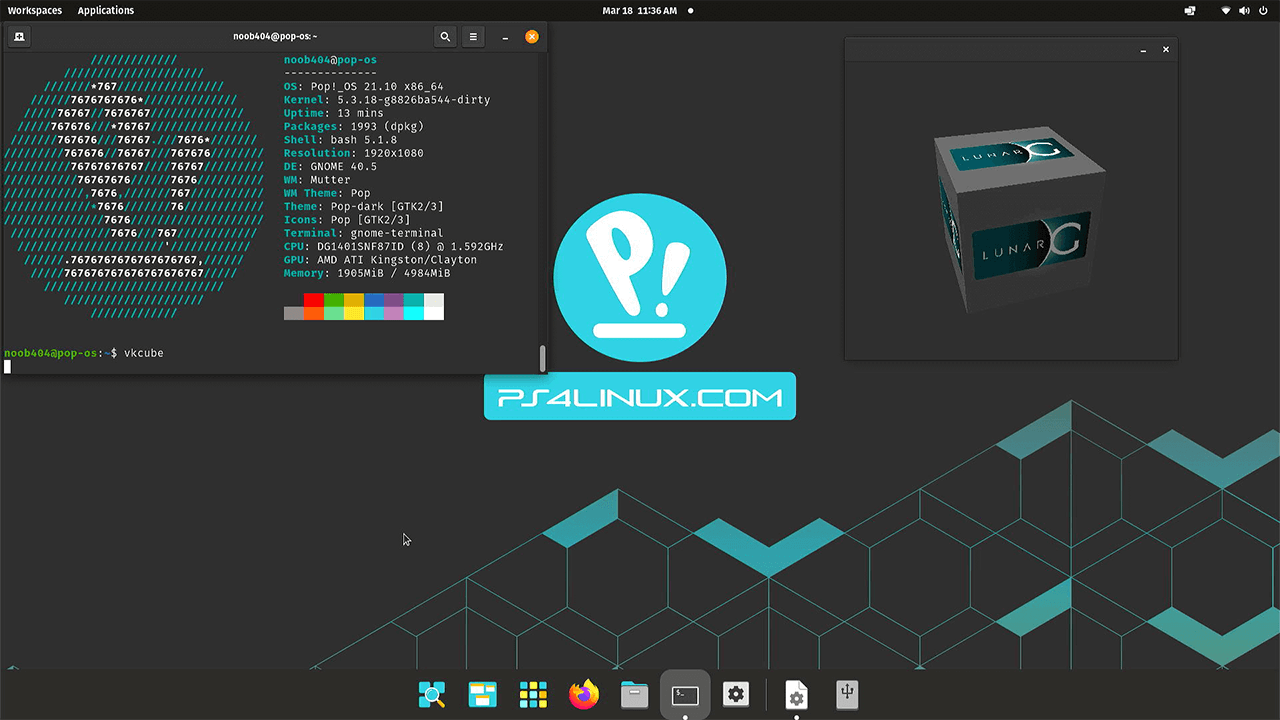Open a new terminal tab
The width and height of the screenshot is (1280, 720).
(x=19, y=37)
